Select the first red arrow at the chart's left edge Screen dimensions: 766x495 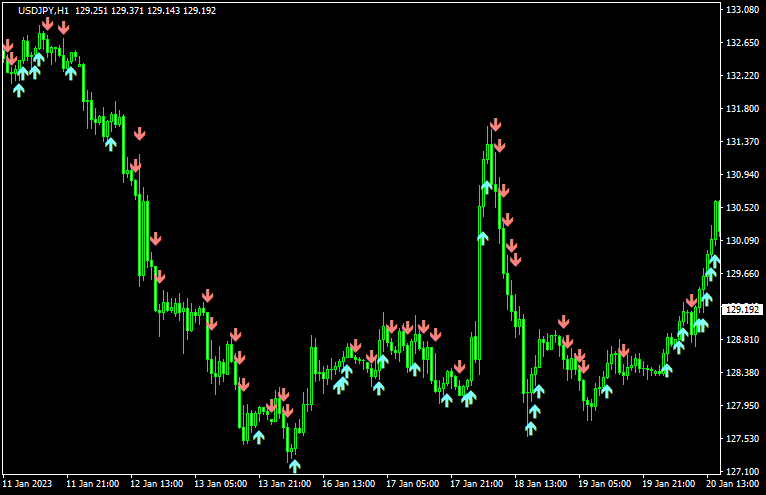point(8,46)
